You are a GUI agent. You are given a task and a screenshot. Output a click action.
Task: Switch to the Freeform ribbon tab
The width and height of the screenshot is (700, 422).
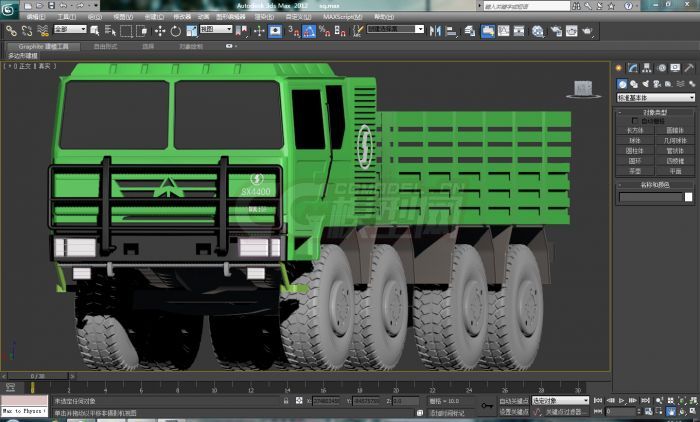point(105,46)
